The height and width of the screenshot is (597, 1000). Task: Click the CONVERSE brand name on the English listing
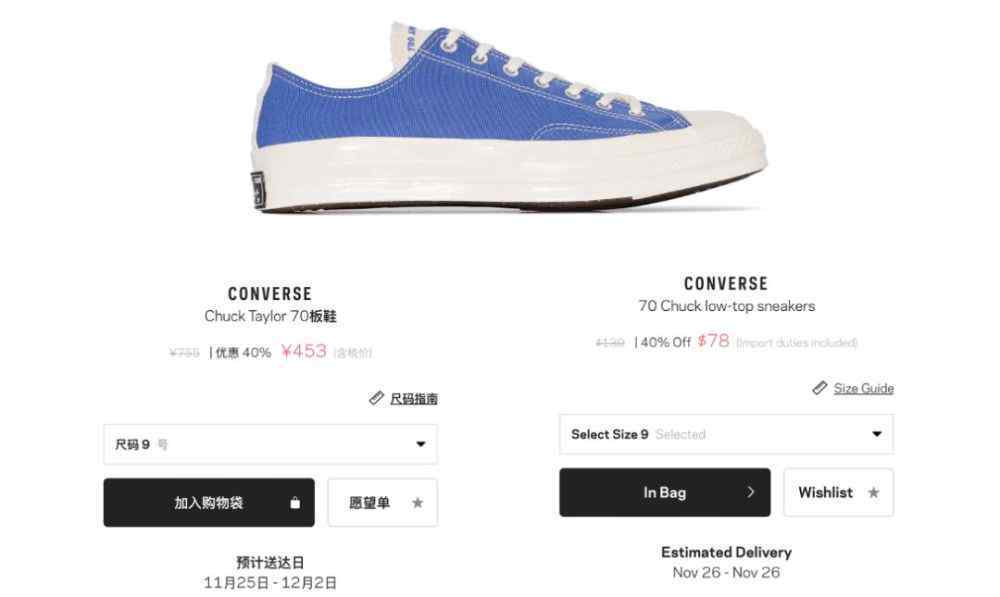point(726,284)
